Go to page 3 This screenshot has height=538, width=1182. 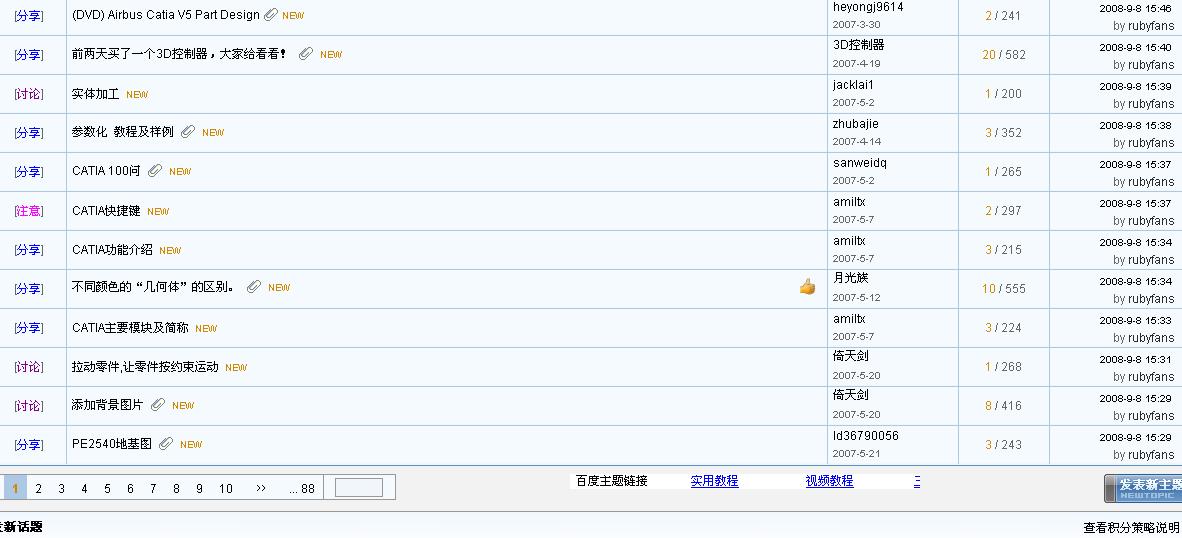(x=61, y=488)
